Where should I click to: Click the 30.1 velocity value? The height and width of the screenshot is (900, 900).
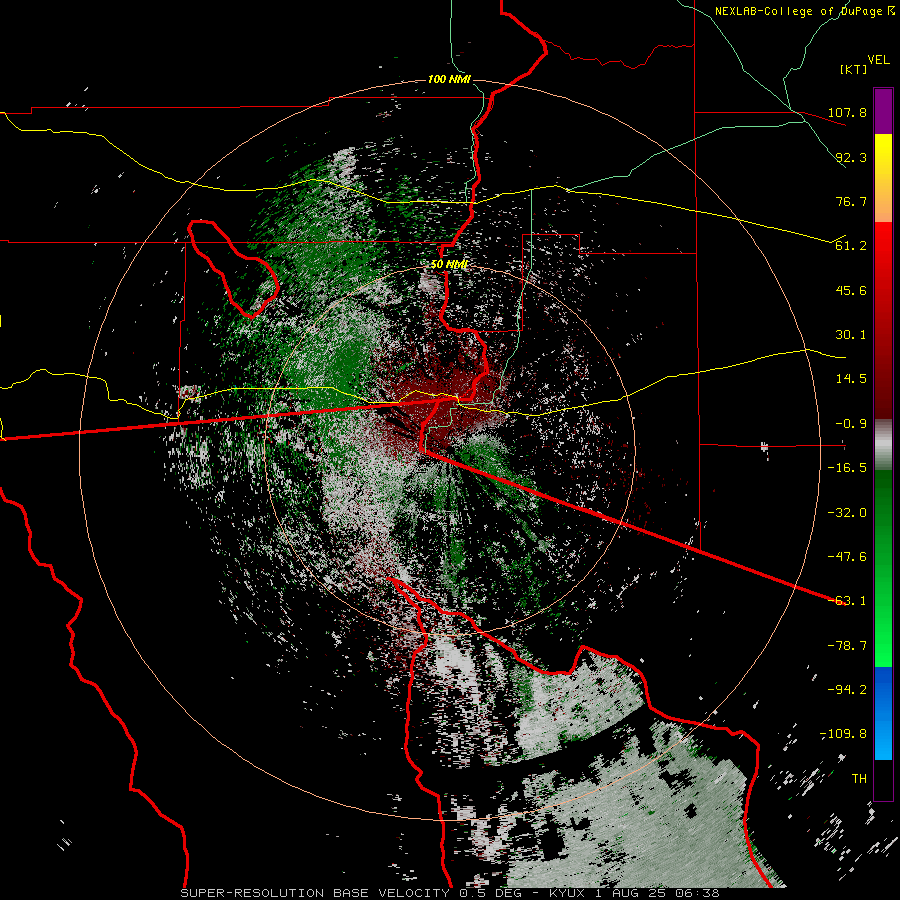pyautogui.click(x=851, y=335)
